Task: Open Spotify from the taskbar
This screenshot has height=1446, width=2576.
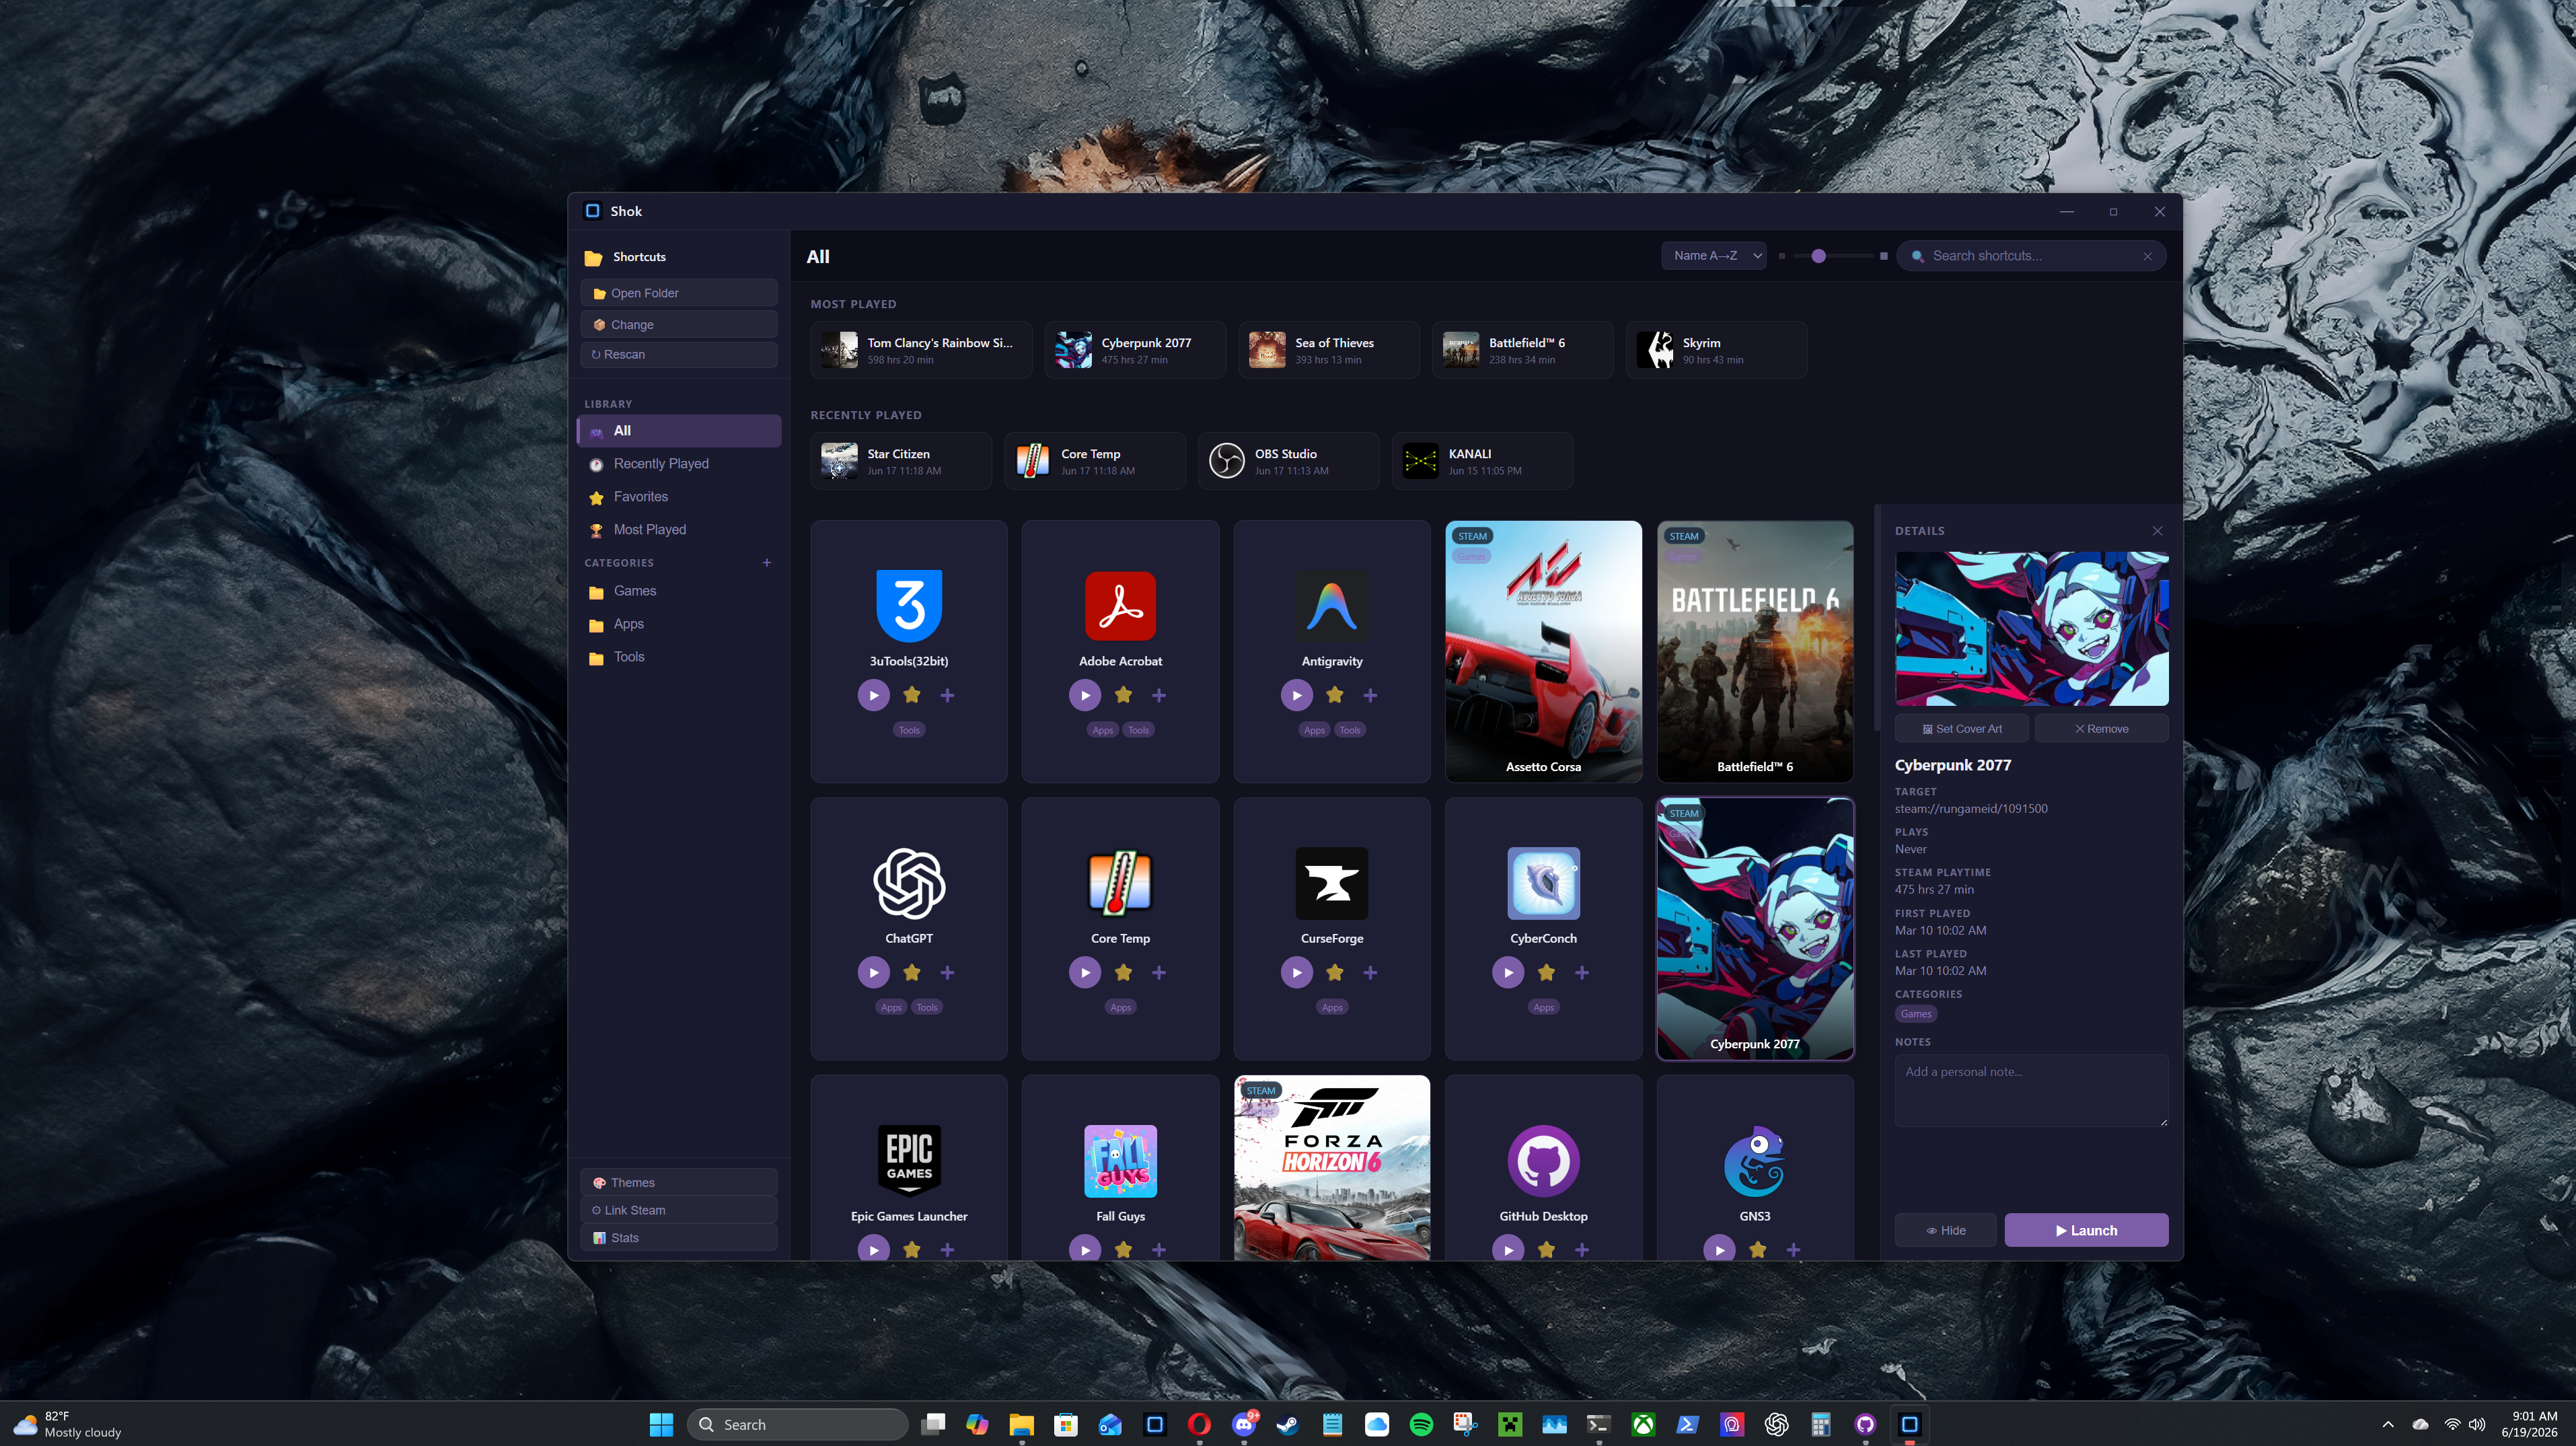Action: pyautogui.click(x=1421, y=1424)
